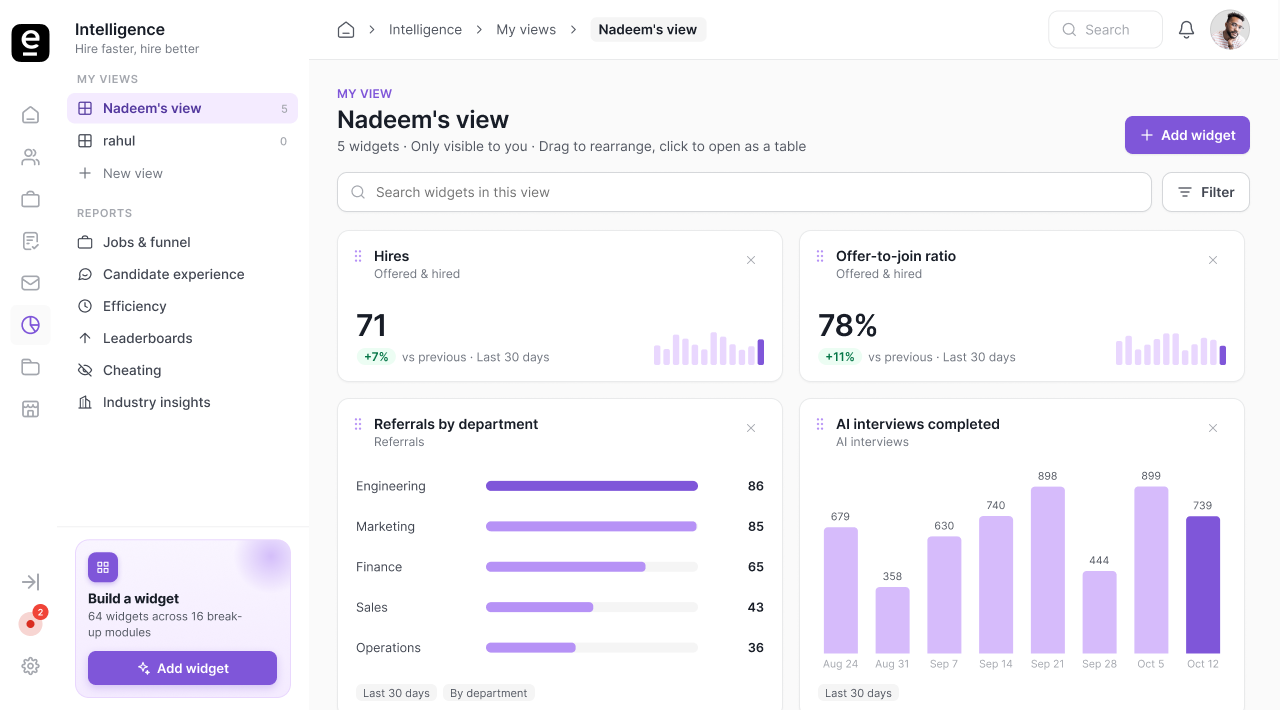Open the Leaderboards report

pos(182,338)
